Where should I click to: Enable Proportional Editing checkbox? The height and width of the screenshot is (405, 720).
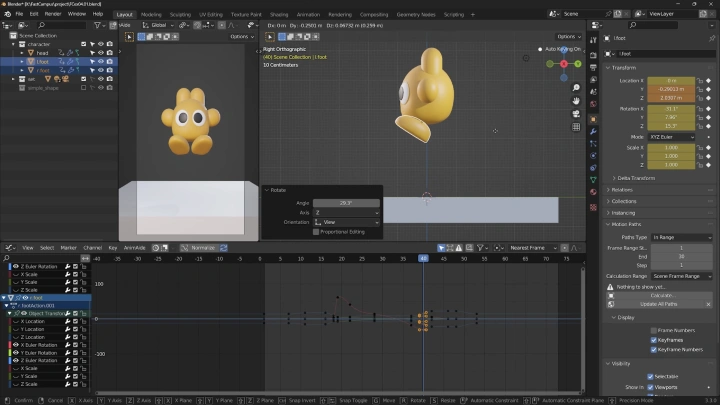click(316, 232)
